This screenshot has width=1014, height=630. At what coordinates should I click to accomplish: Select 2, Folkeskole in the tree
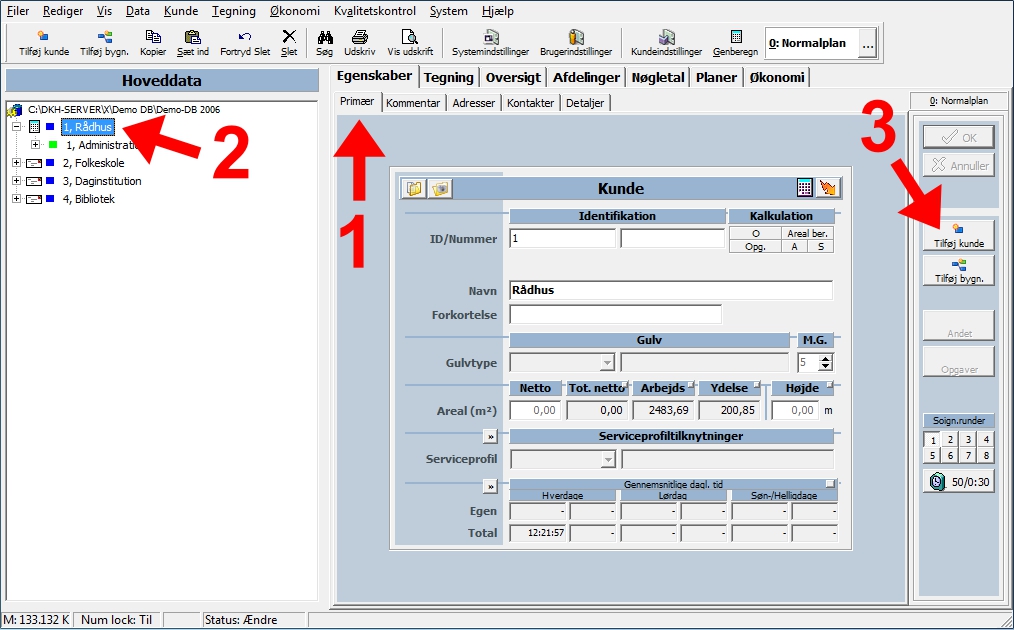click(93, 163)
